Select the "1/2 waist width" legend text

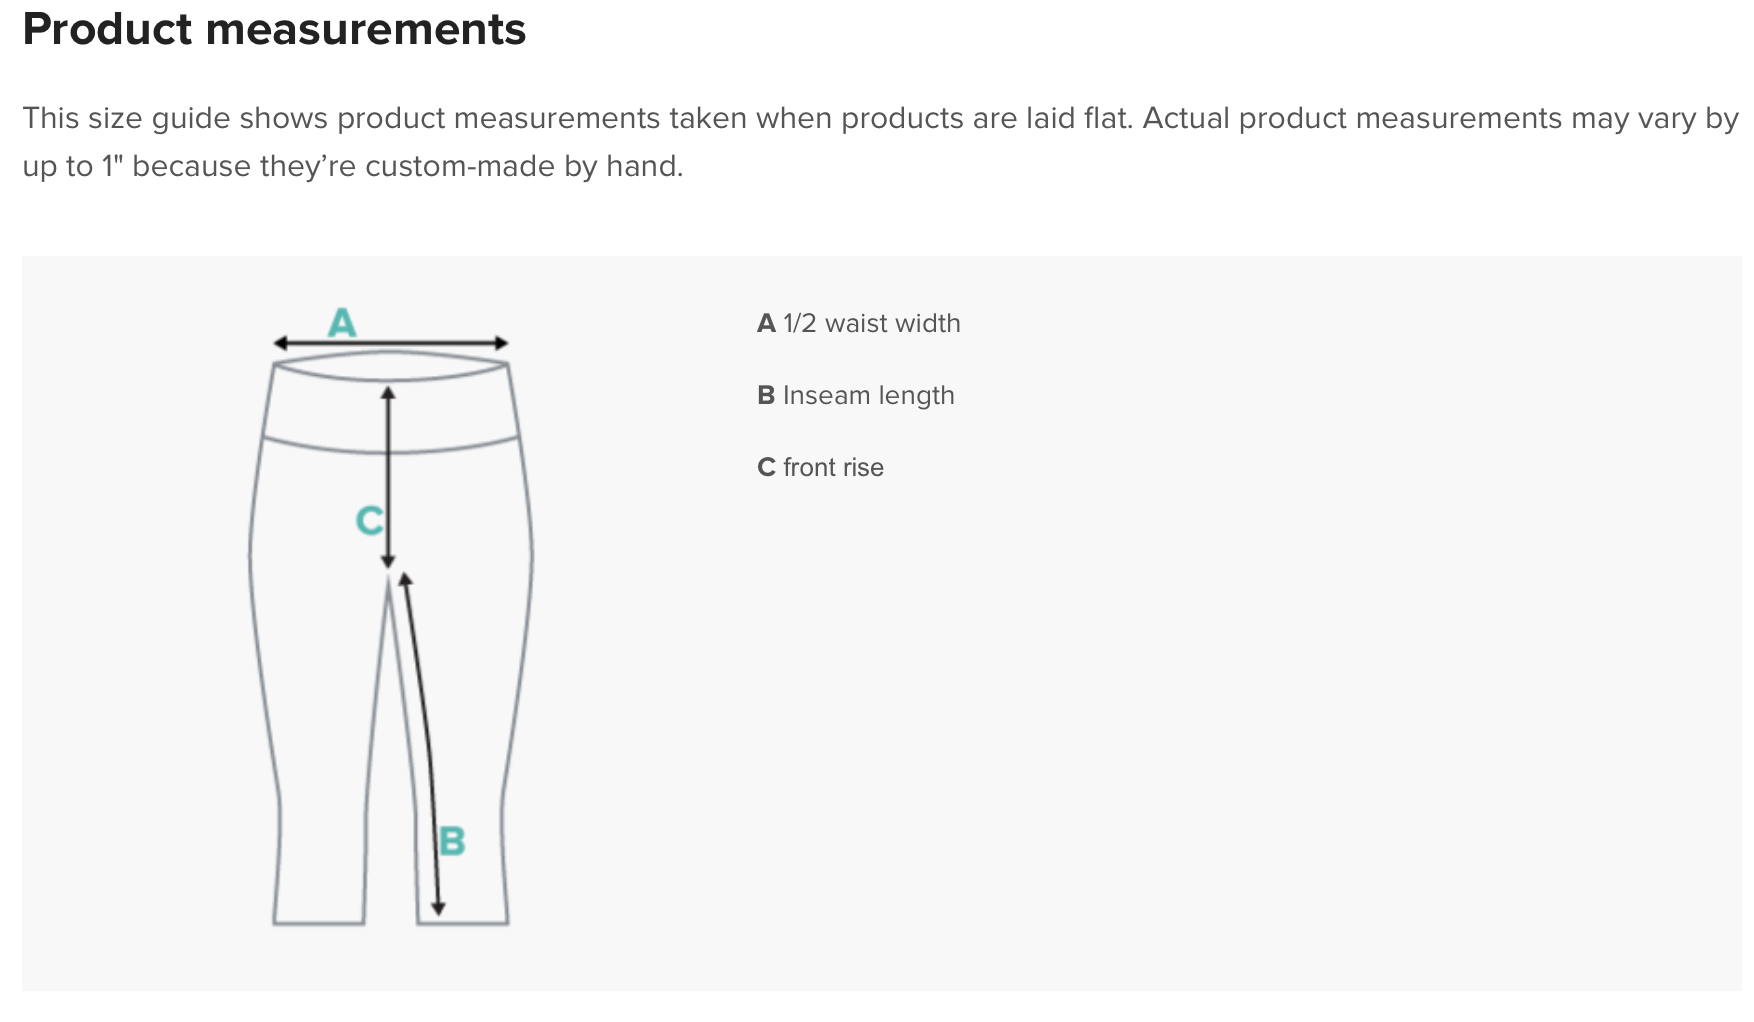click(871, 324)
